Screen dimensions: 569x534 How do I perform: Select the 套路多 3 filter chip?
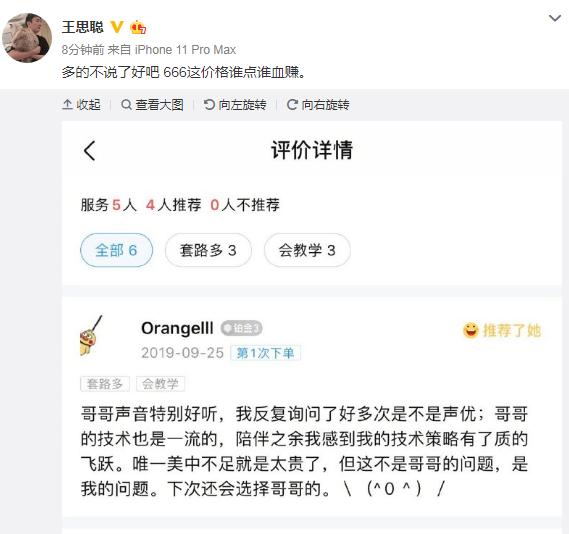coord(208,250)
